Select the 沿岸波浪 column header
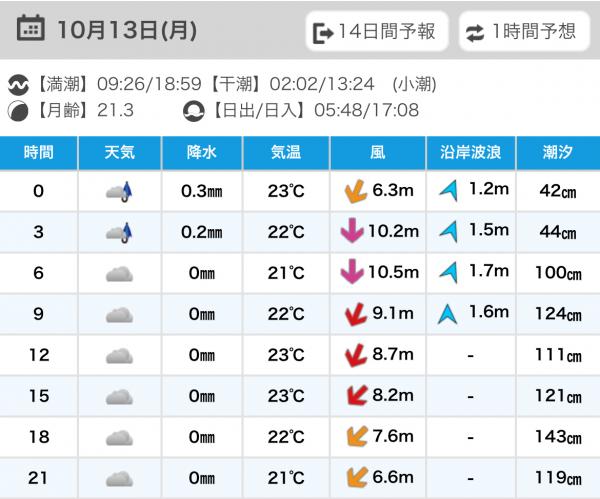 pos(471,153)
